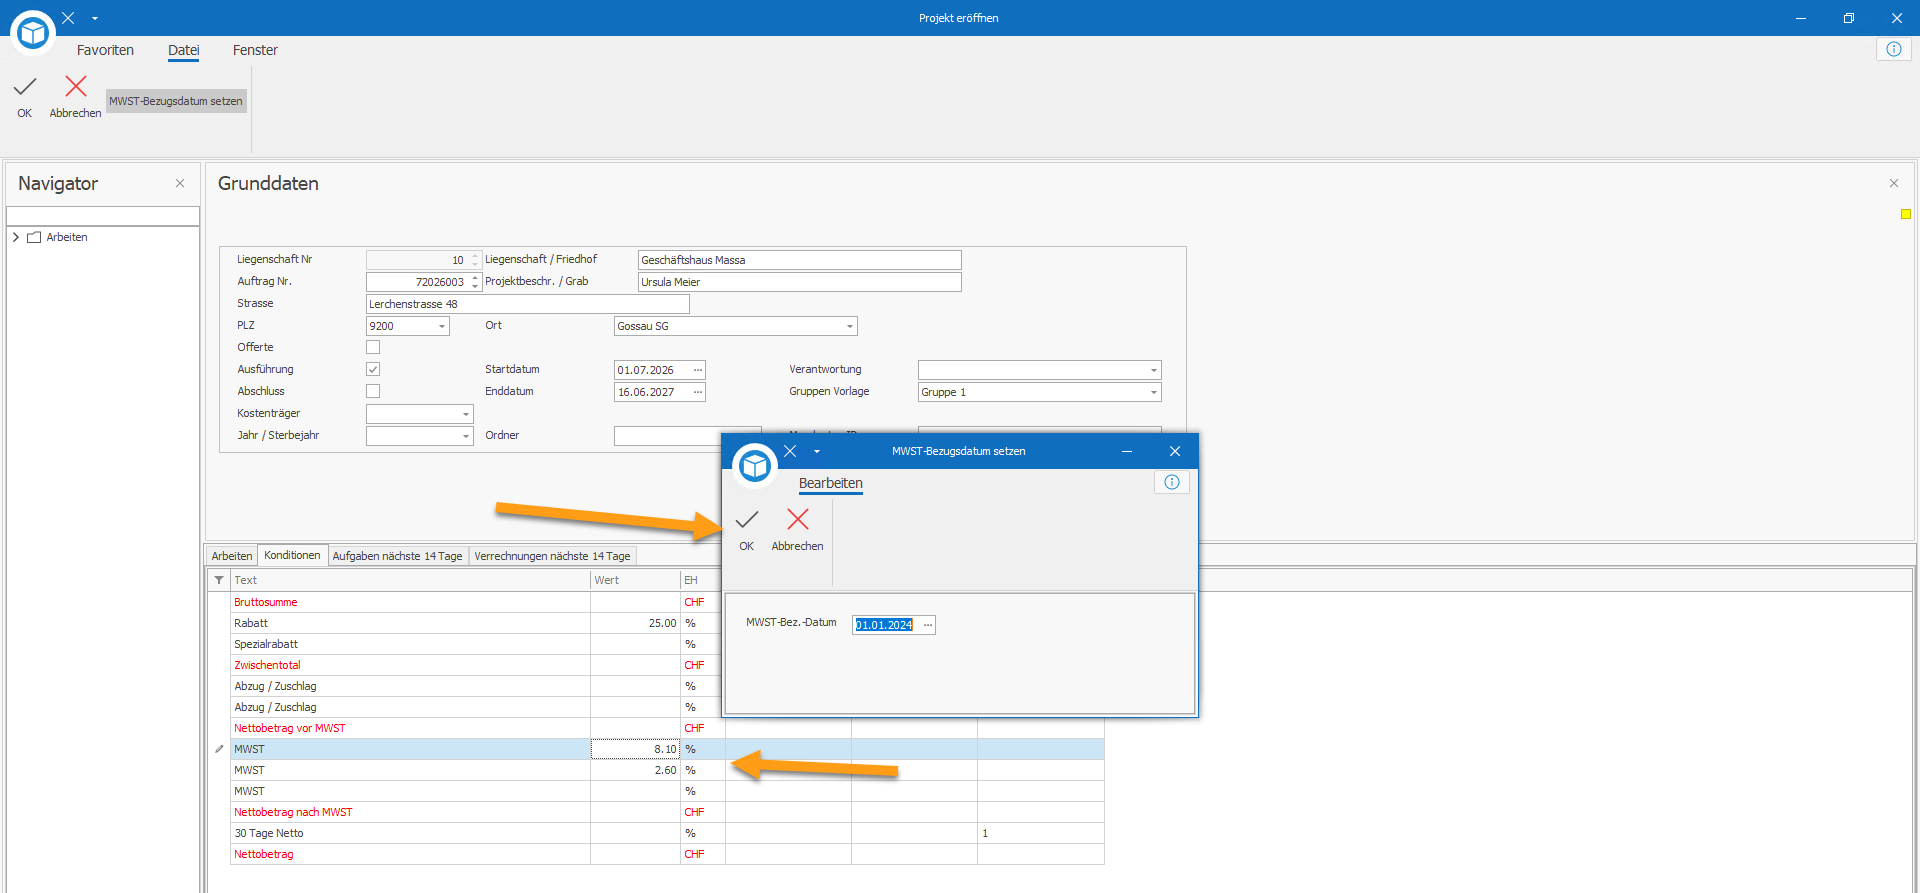This screenshot has width=1920, height=893.
Task: Click the main toolbar OK checkmark
Action: (x=25, y=97)
